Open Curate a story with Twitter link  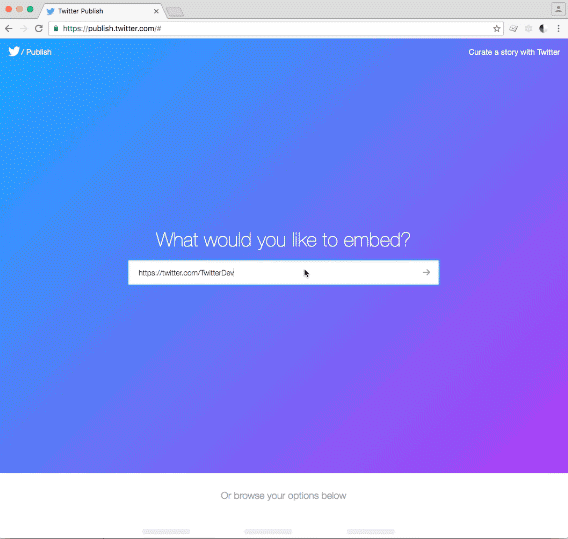514,52
